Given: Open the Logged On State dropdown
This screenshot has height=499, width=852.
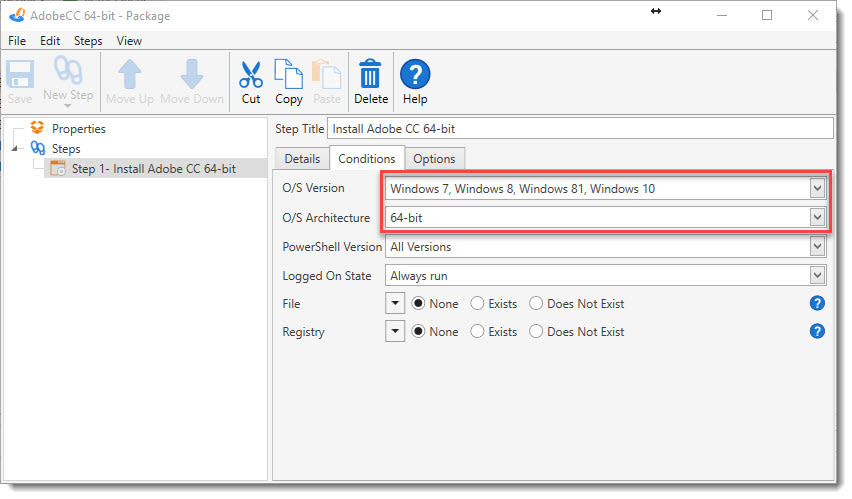Looking at the screenshot, I should point(817,276).
